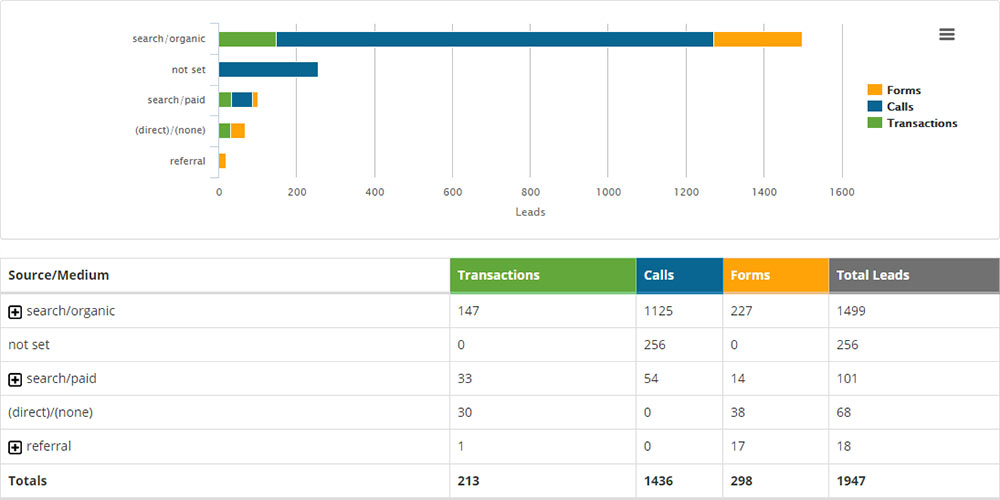Click the blue Calls bar for not set
The width and height of the screenshot is (1000, 500).
point(268,70)
